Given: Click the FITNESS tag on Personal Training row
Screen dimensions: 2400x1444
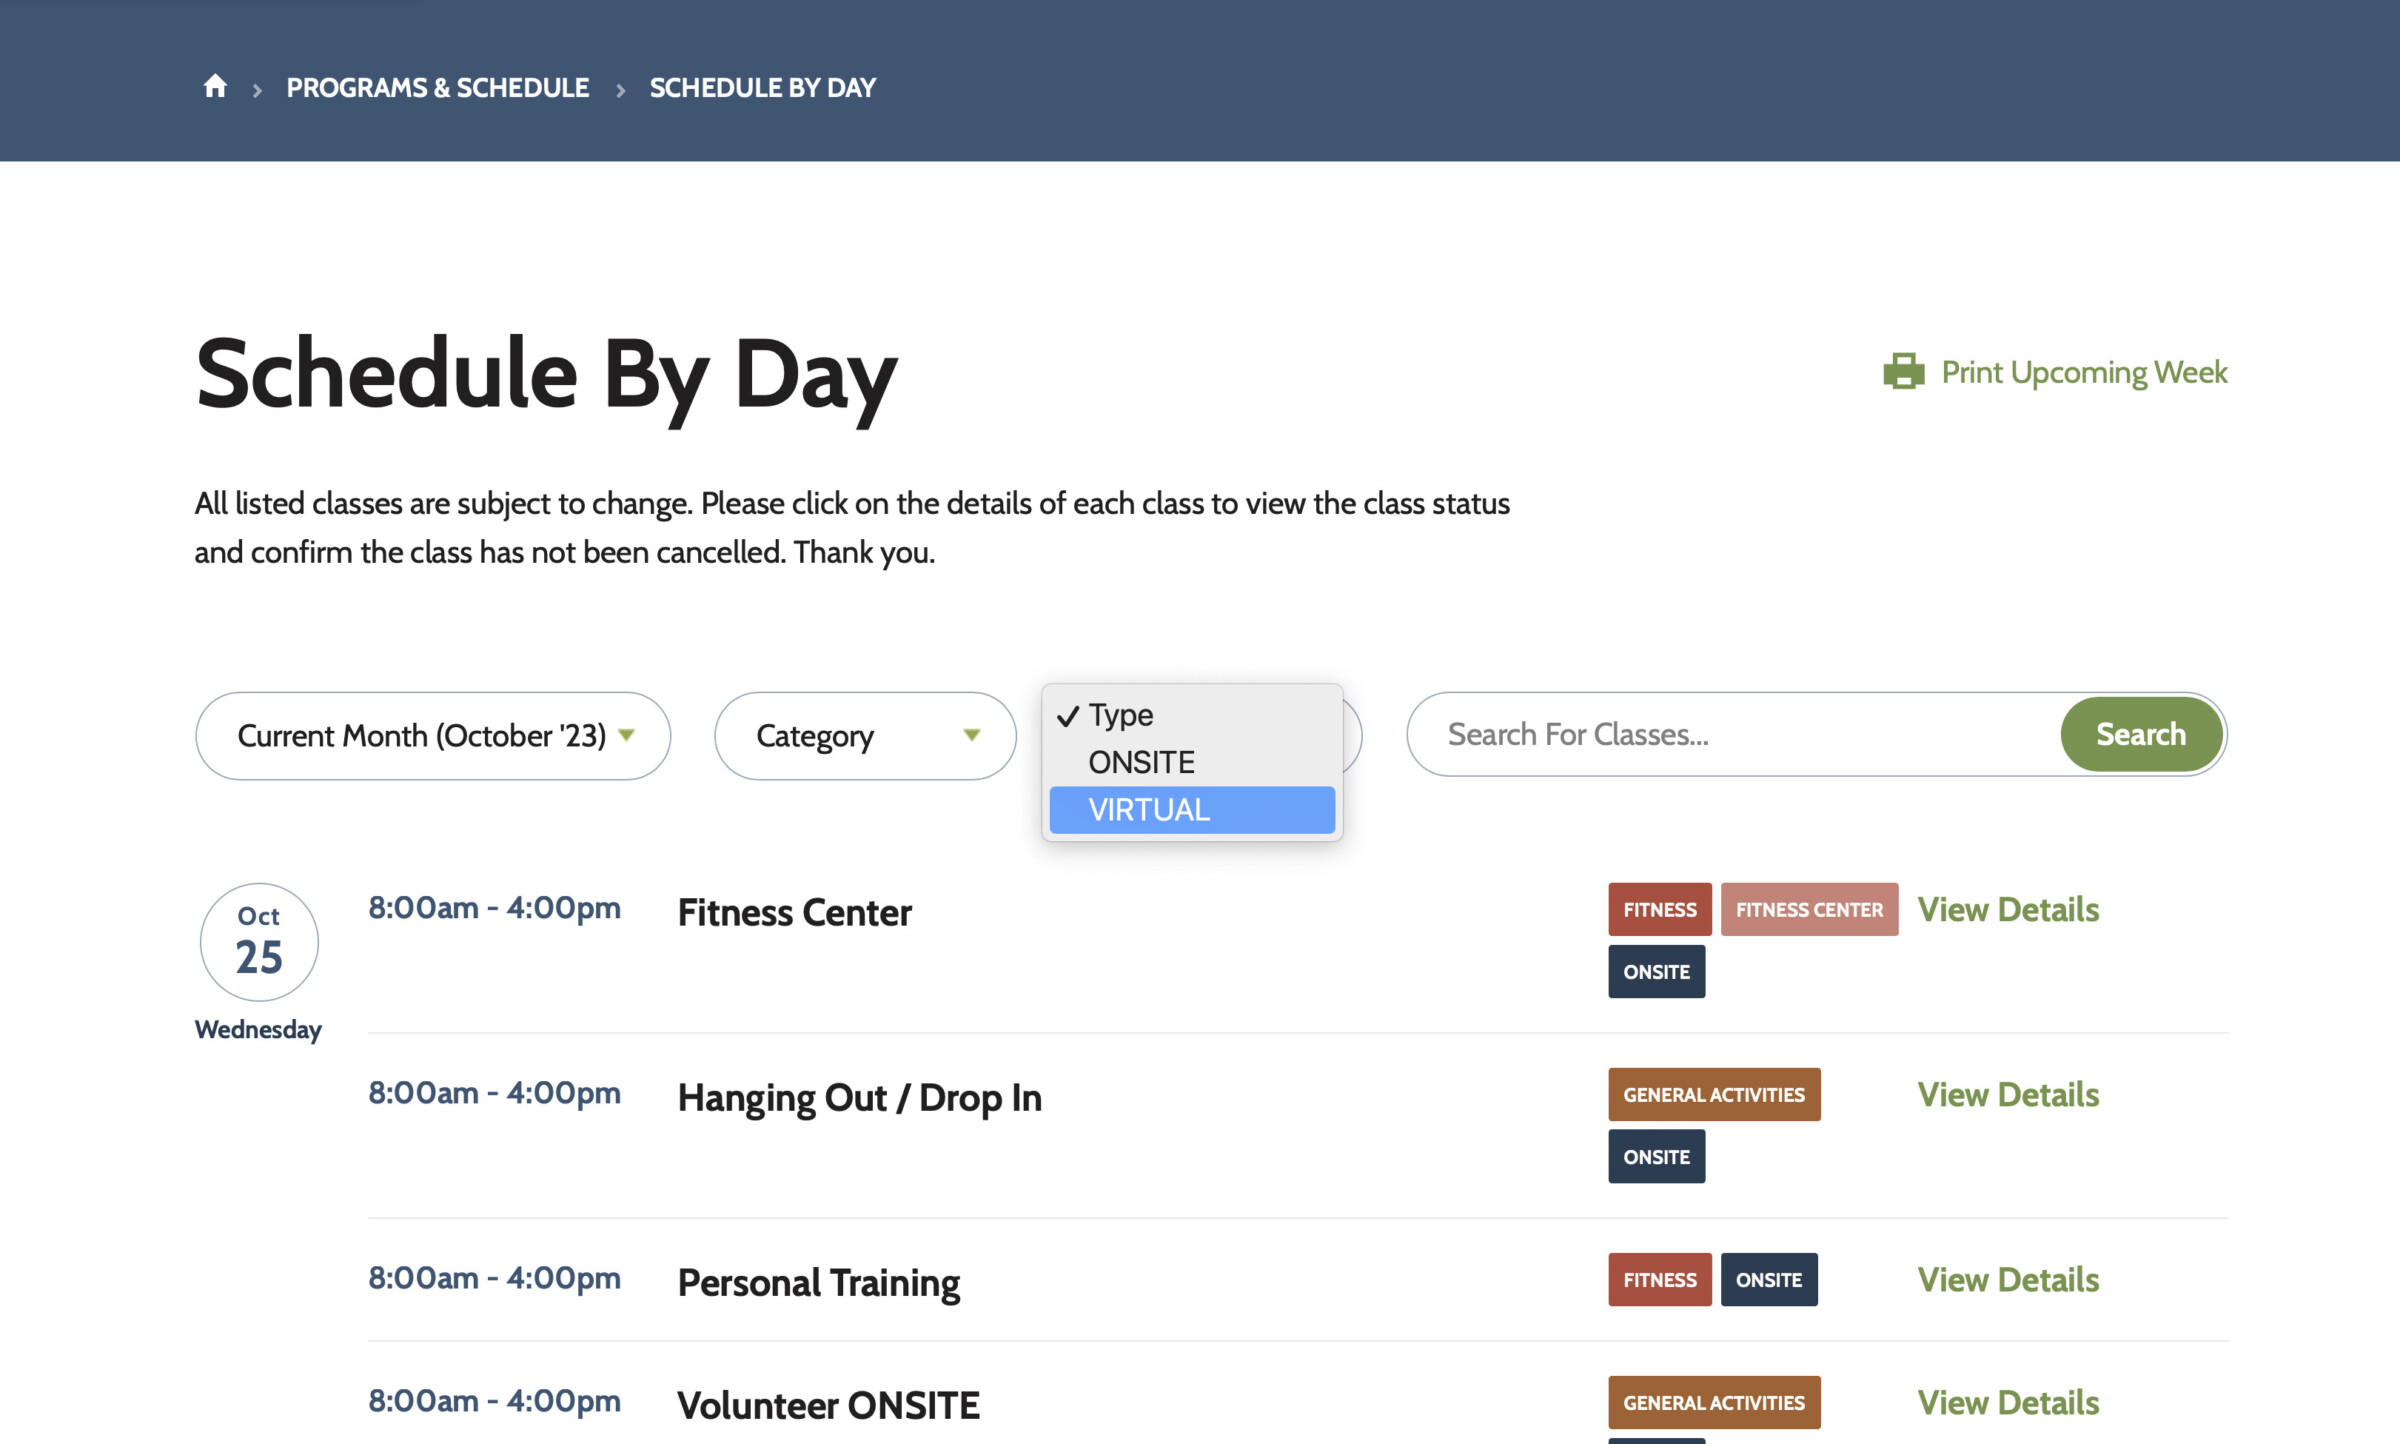Looking at the screenshot, I should 1659,1279.
